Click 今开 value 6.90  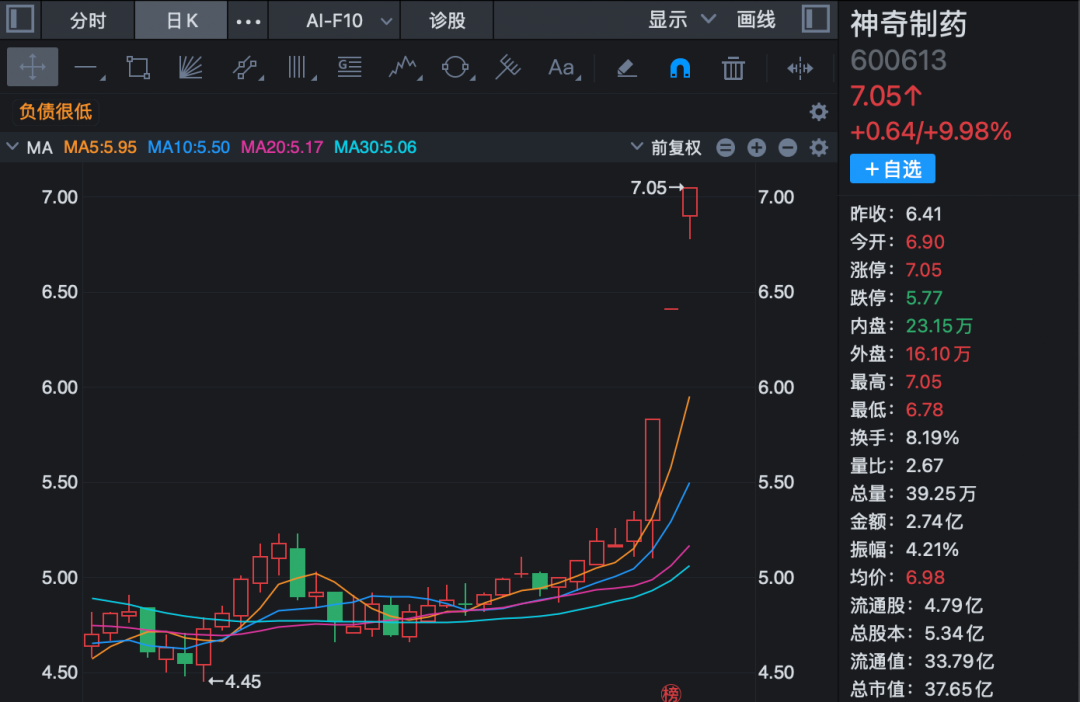(x=924, y=242)
